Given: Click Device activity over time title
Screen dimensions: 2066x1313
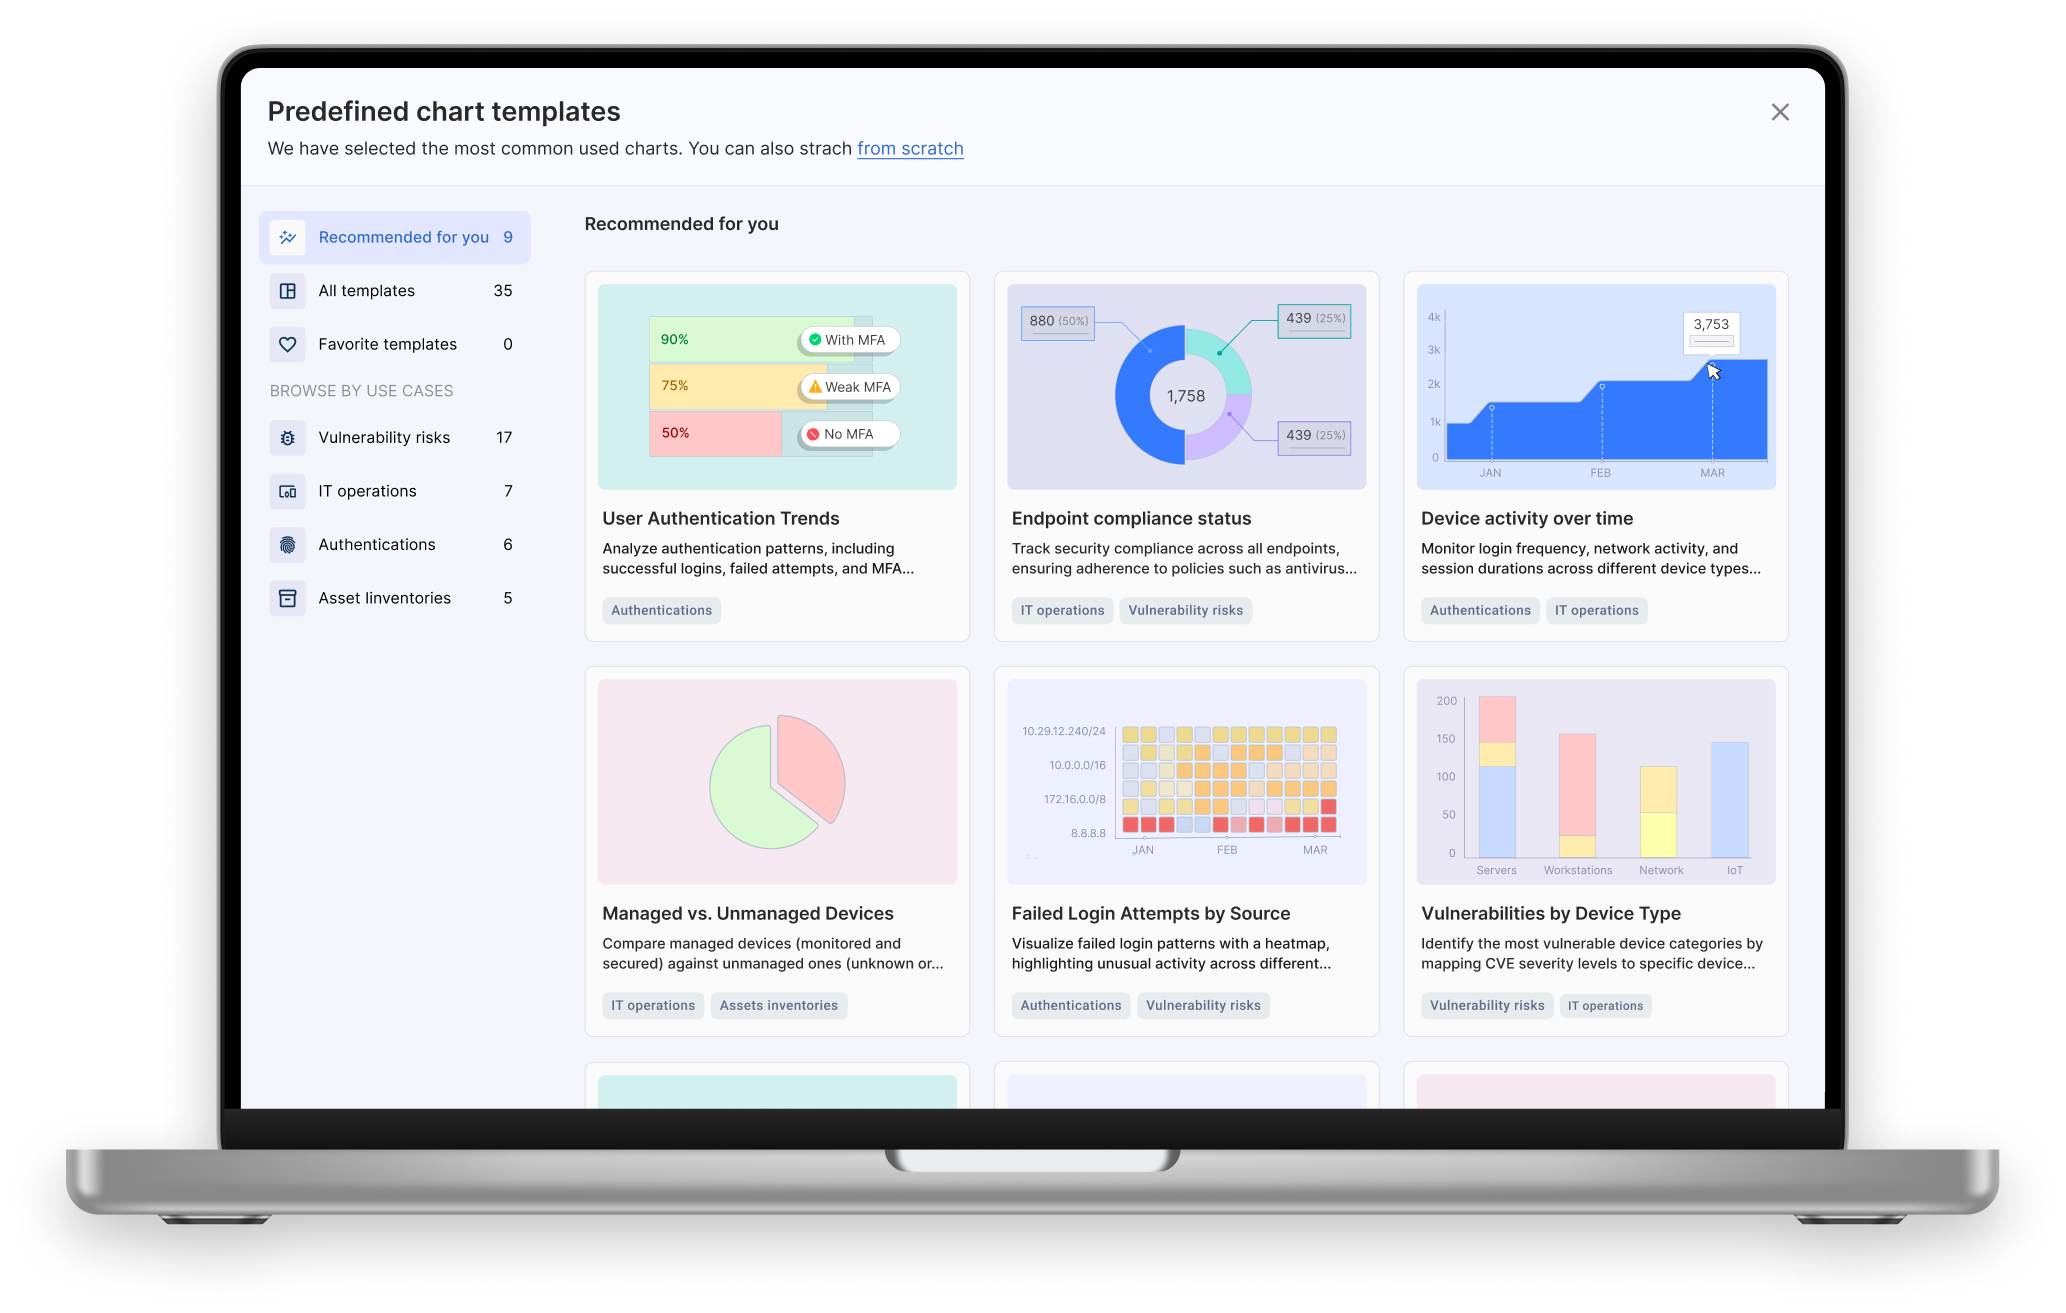Looking at the screenshot, I should point(1527,518).
